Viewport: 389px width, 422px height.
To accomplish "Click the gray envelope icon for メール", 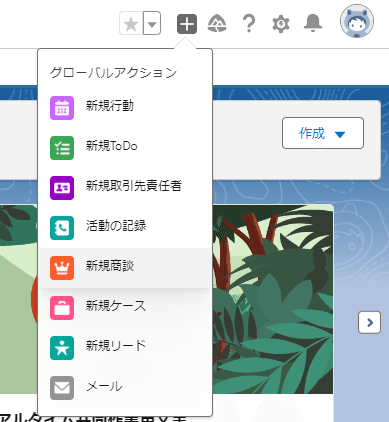I will pos(62,388).
